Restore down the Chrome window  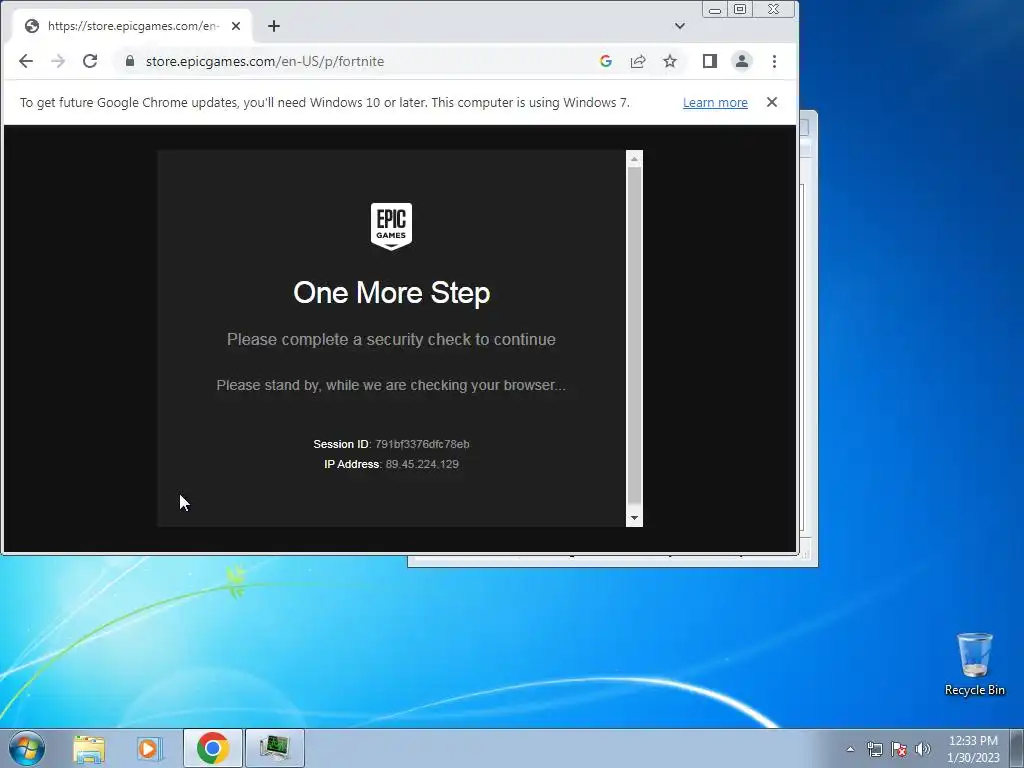click(x=740, y=9)
